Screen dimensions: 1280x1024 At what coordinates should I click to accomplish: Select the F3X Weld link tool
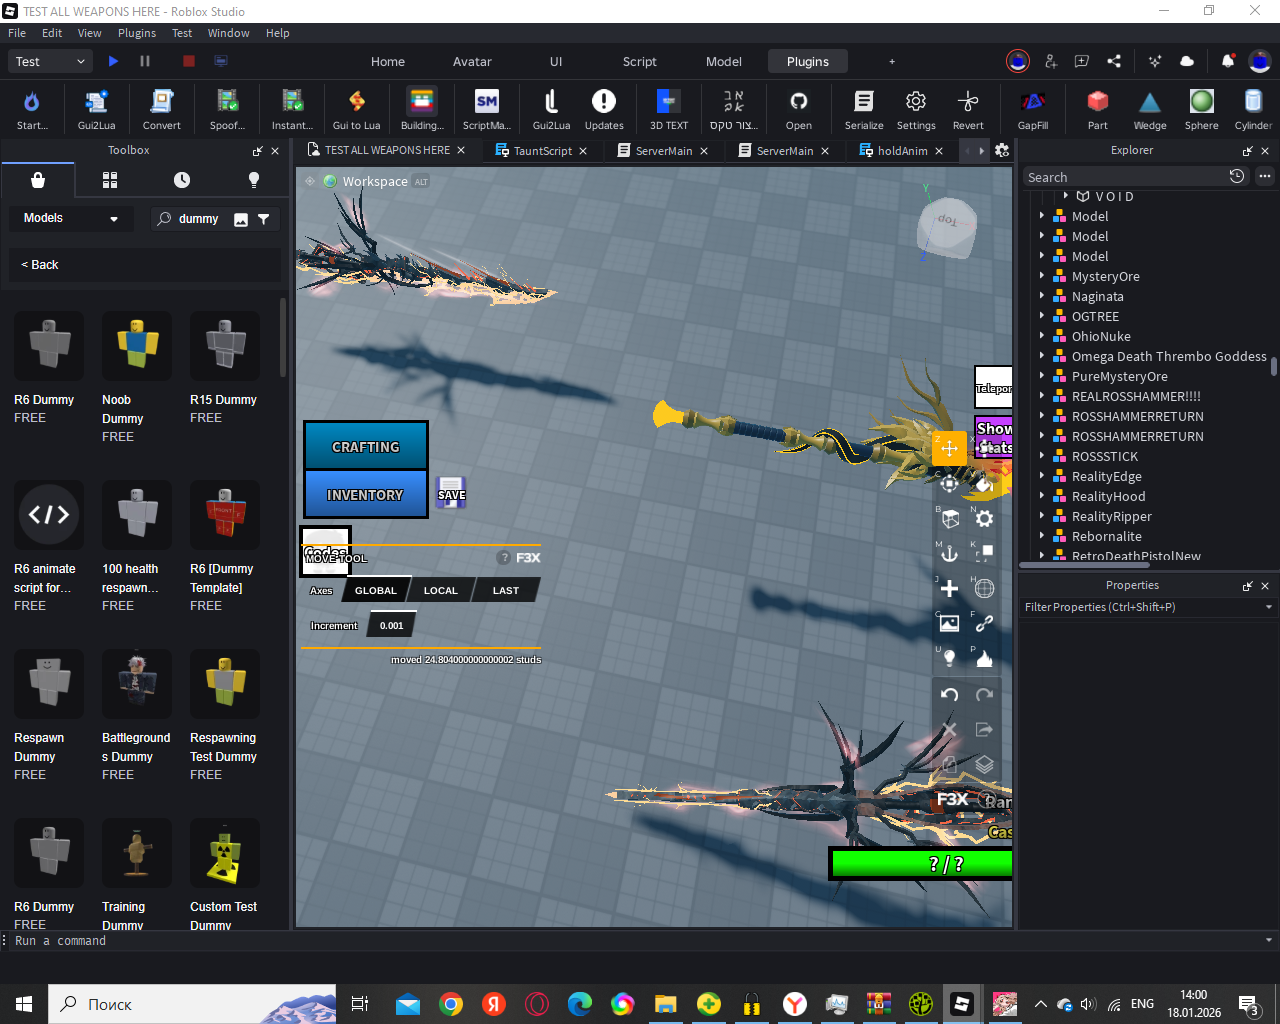pyautogui.click(x=984, y=623)
